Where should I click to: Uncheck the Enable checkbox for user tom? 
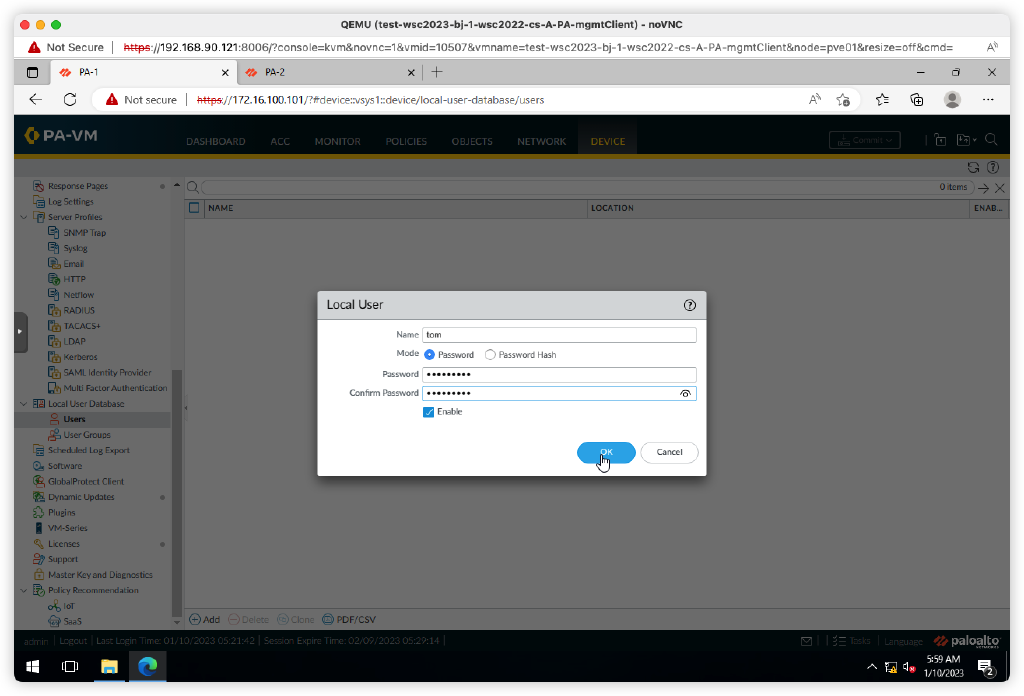428,412
